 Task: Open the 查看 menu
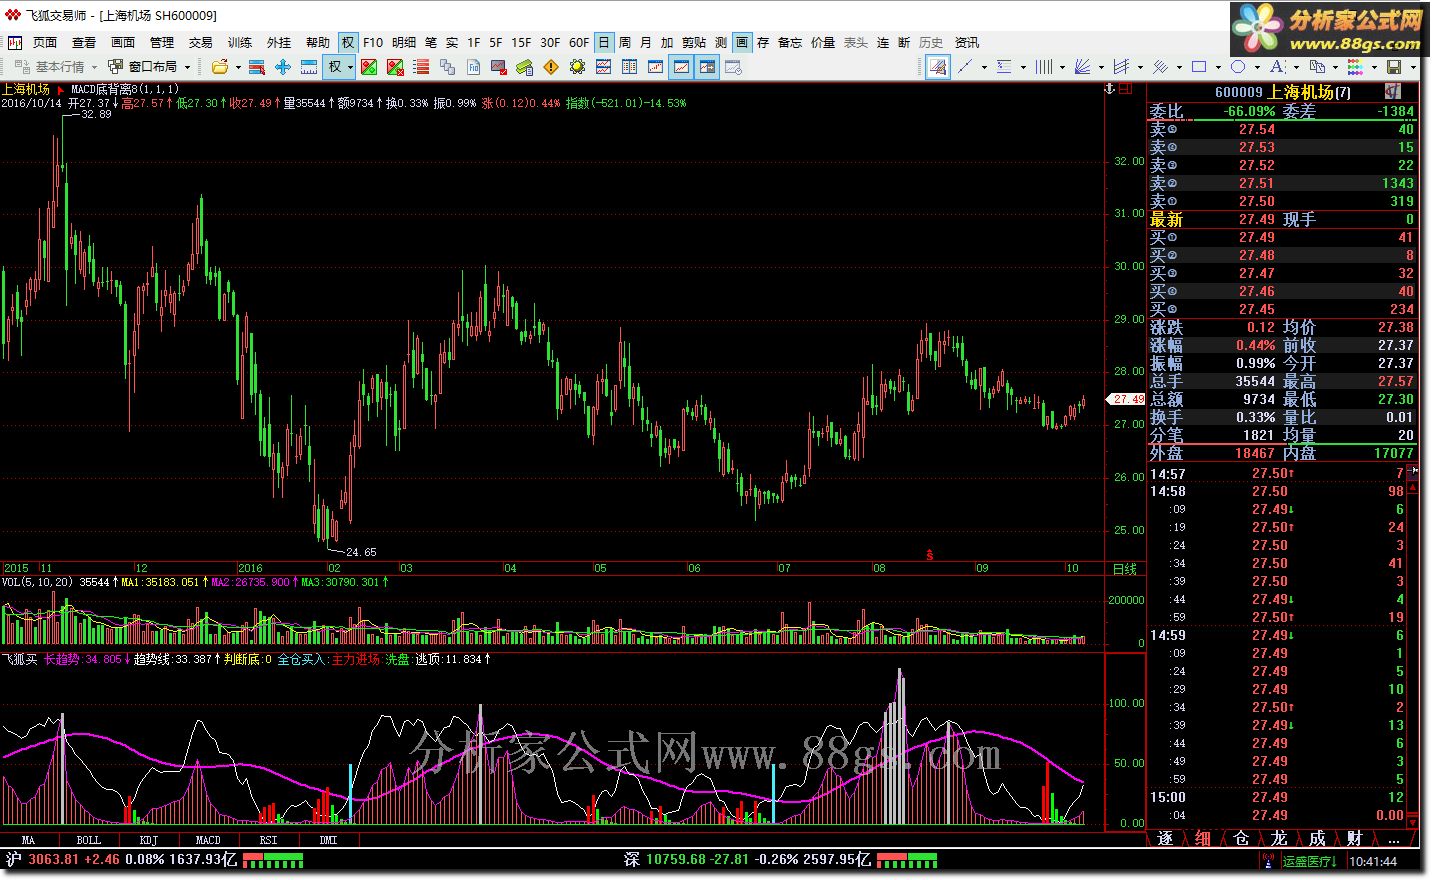point(84,42)
